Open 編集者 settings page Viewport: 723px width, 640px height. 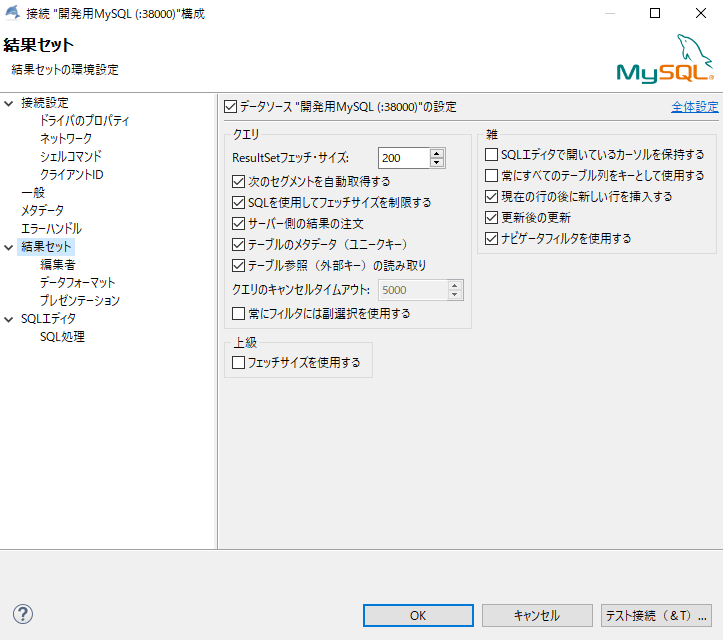tap(58, 265)
